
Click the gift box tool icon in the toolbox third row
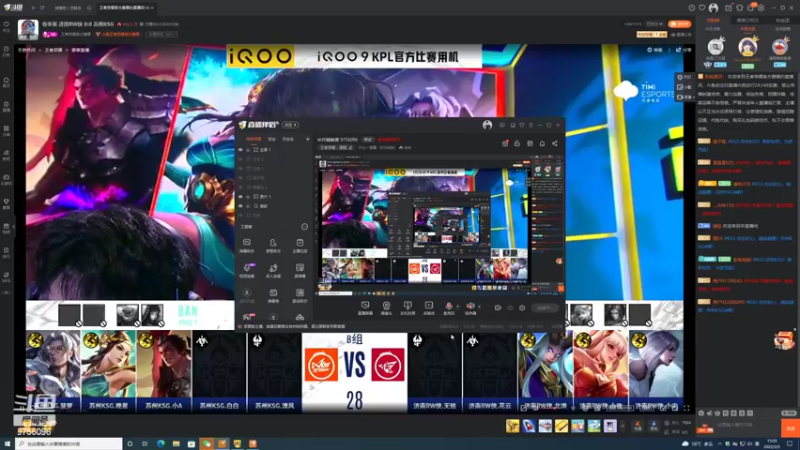273,292
